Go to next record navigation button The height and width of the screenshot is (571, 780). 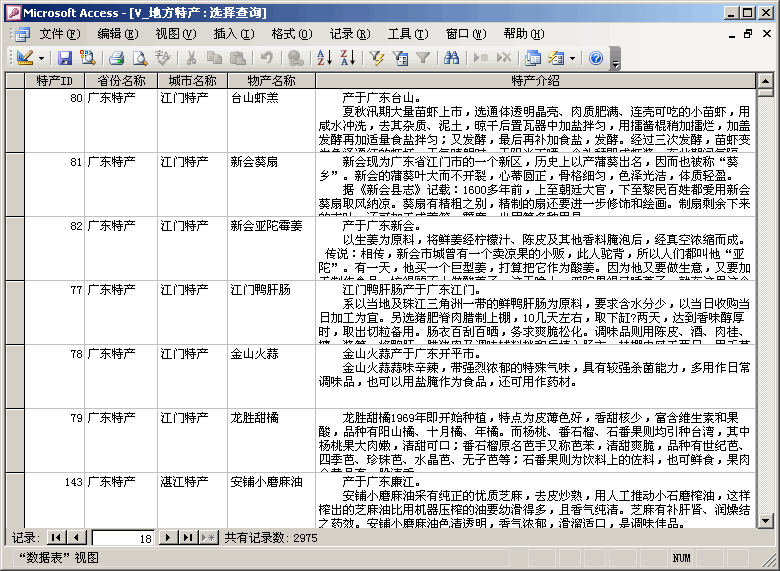(x=168, y=538)
